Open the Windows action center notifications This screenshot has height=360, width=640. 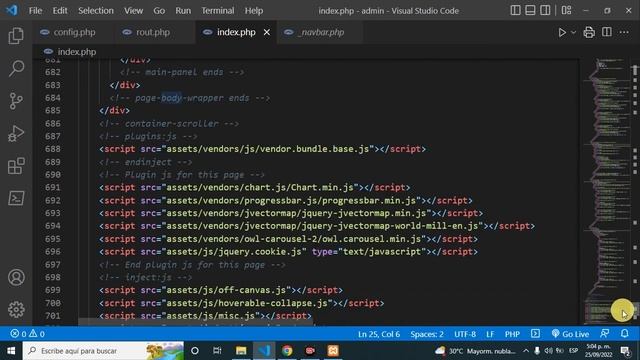pos(625,351)
